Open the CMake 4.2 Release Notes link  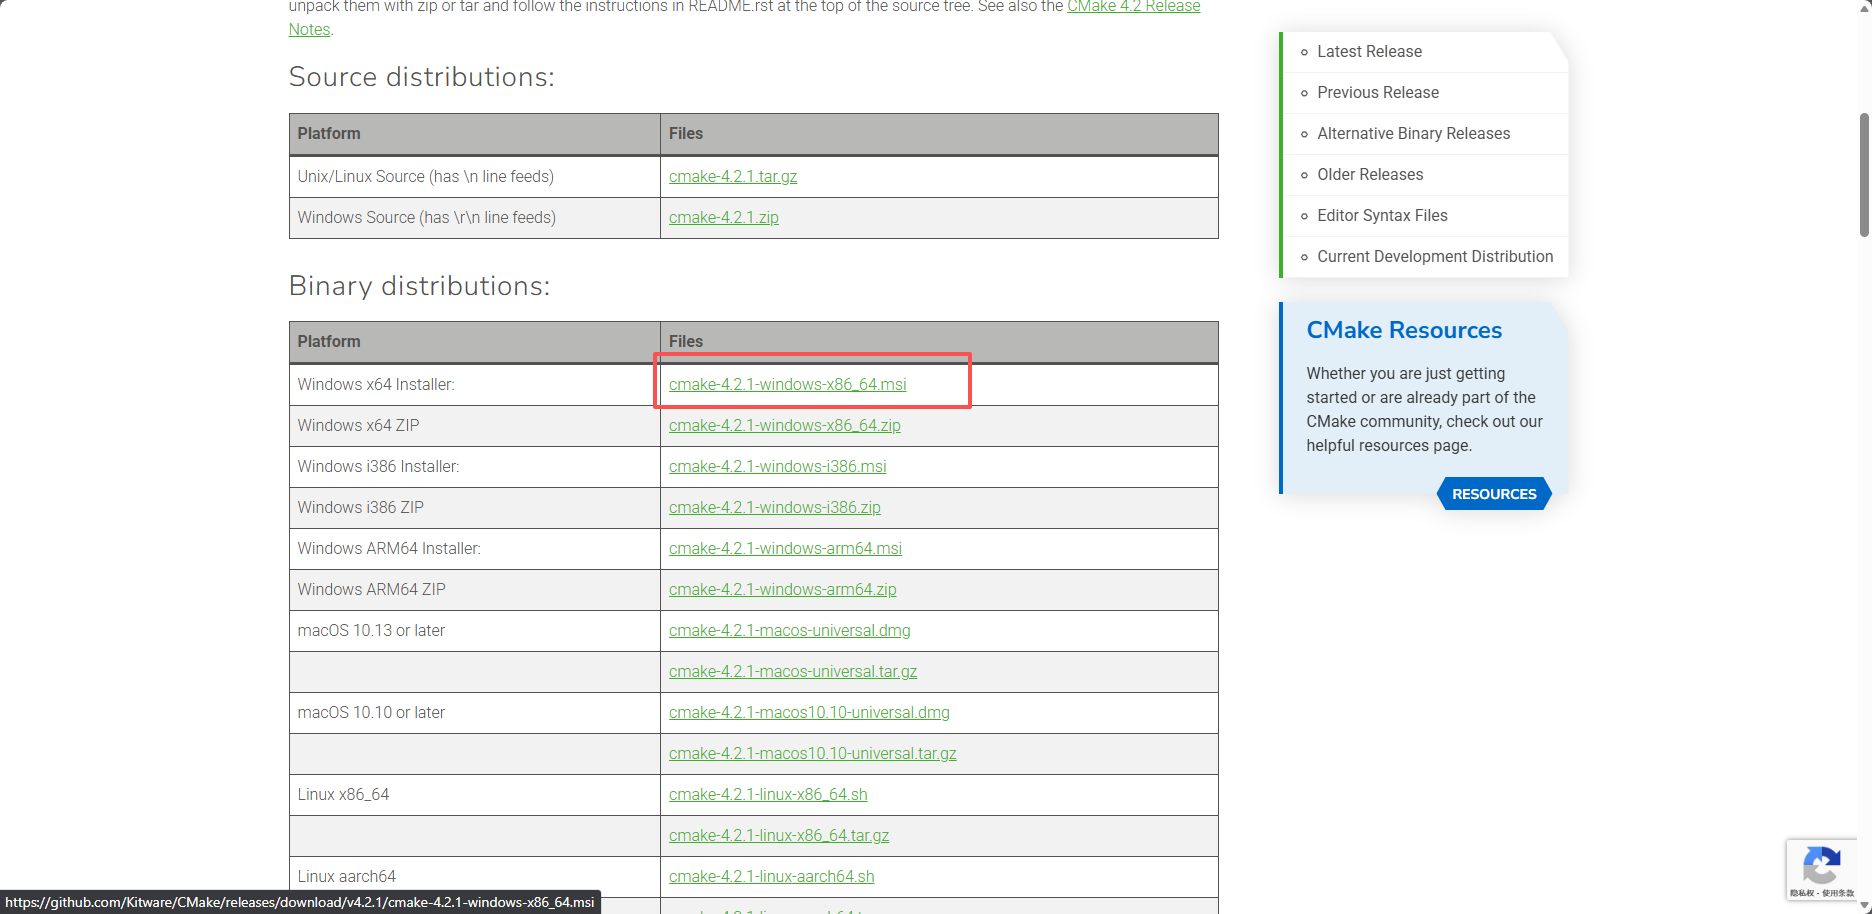point(1134,7)
